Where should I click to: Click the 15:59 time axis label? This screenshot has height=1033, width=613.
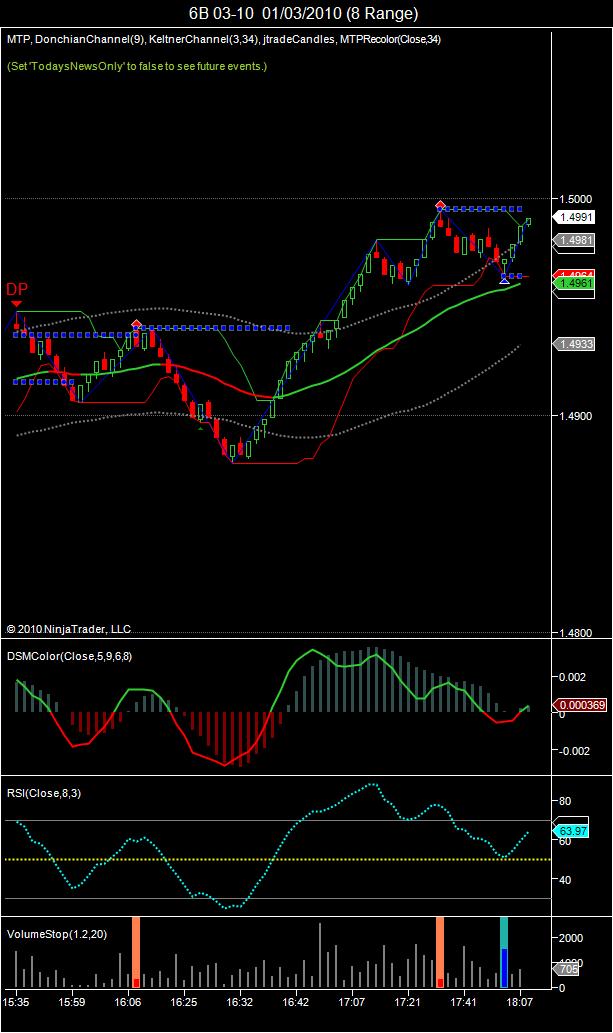71,1002
